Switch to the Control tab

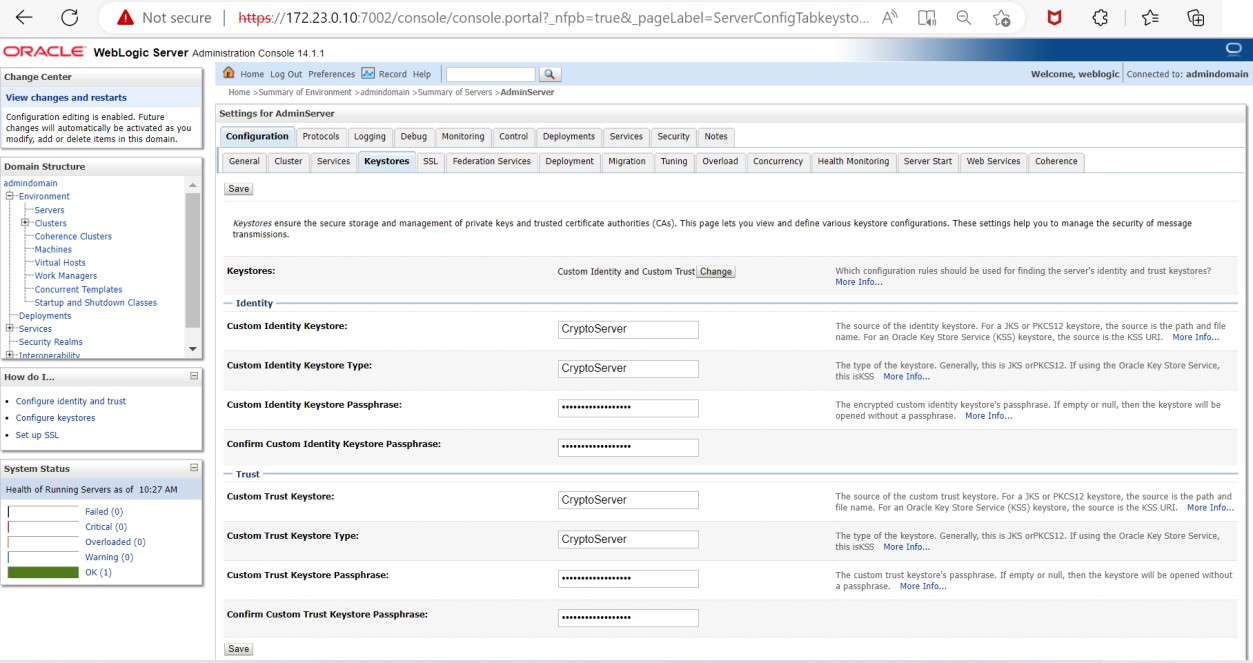click(x=513, y=137)
